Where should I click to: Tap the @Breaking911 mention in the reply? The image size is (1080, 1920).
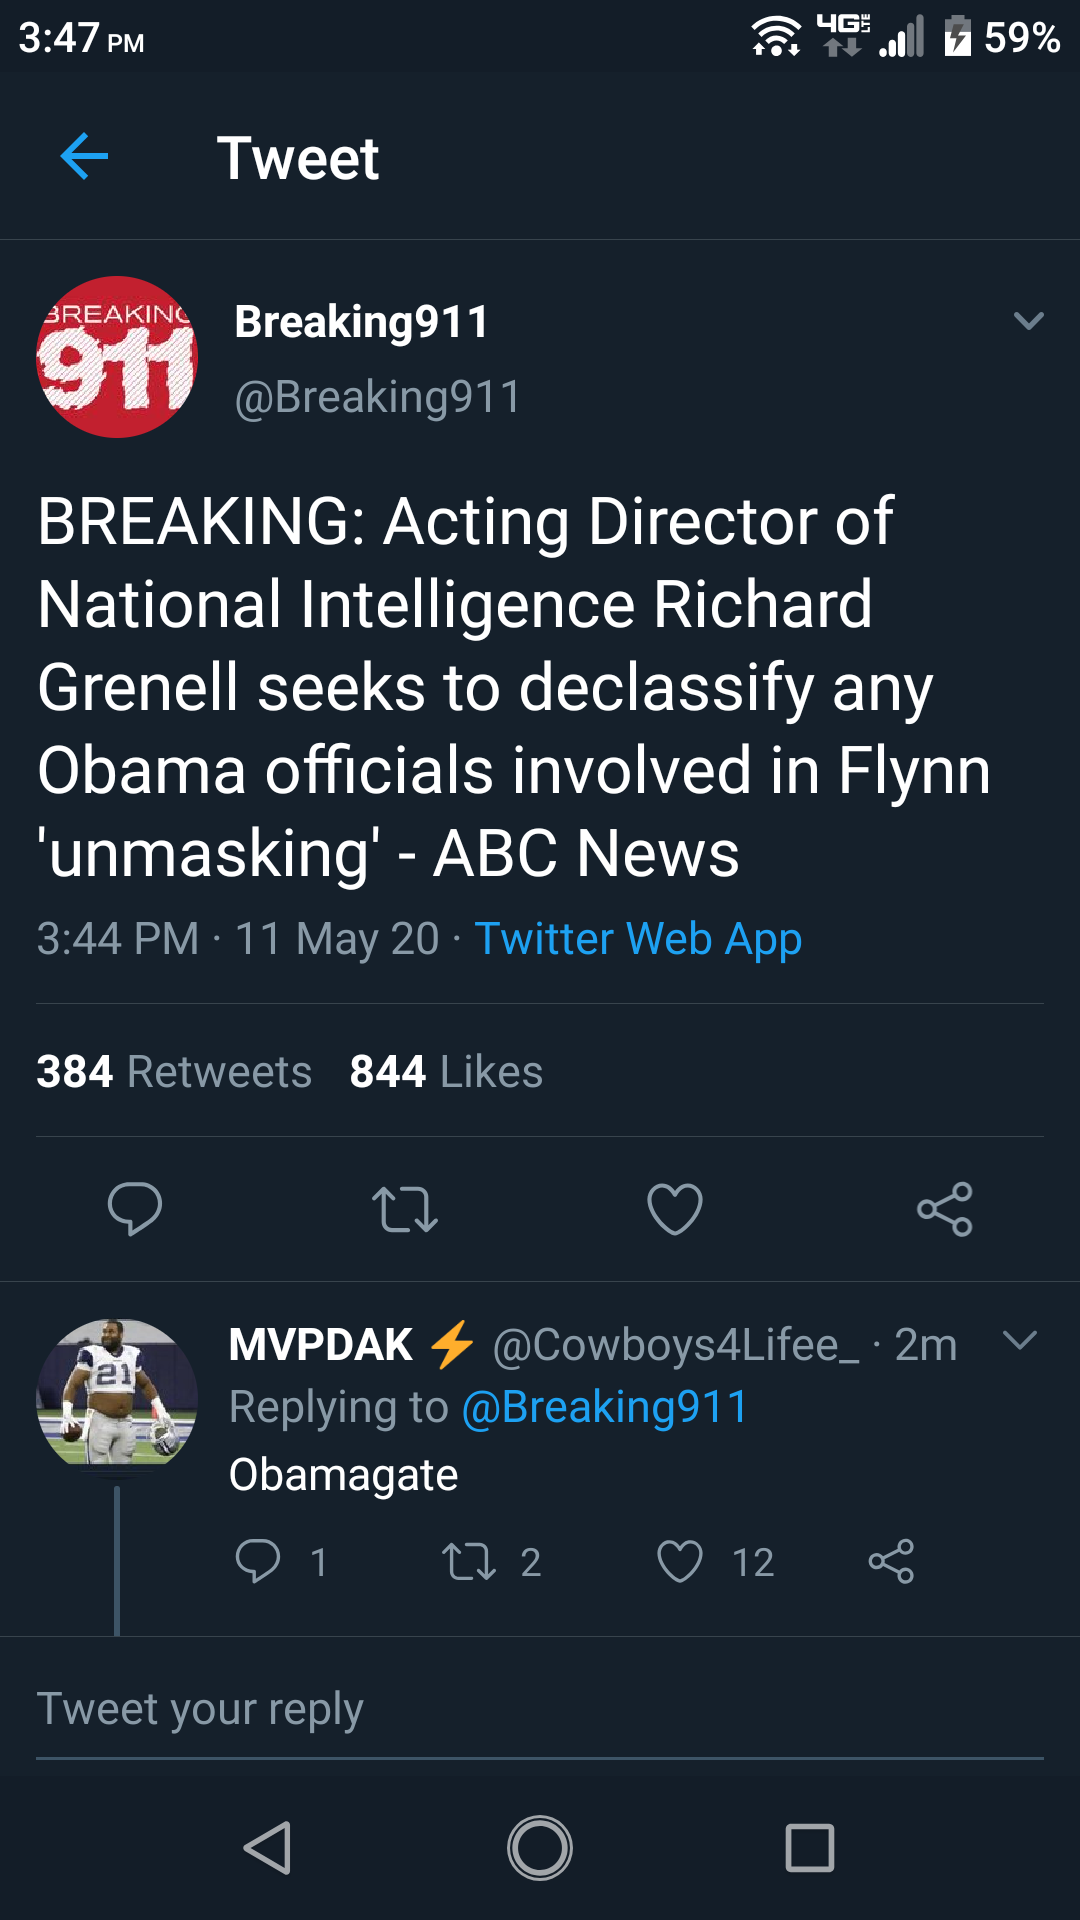[x=604, y=1407]
